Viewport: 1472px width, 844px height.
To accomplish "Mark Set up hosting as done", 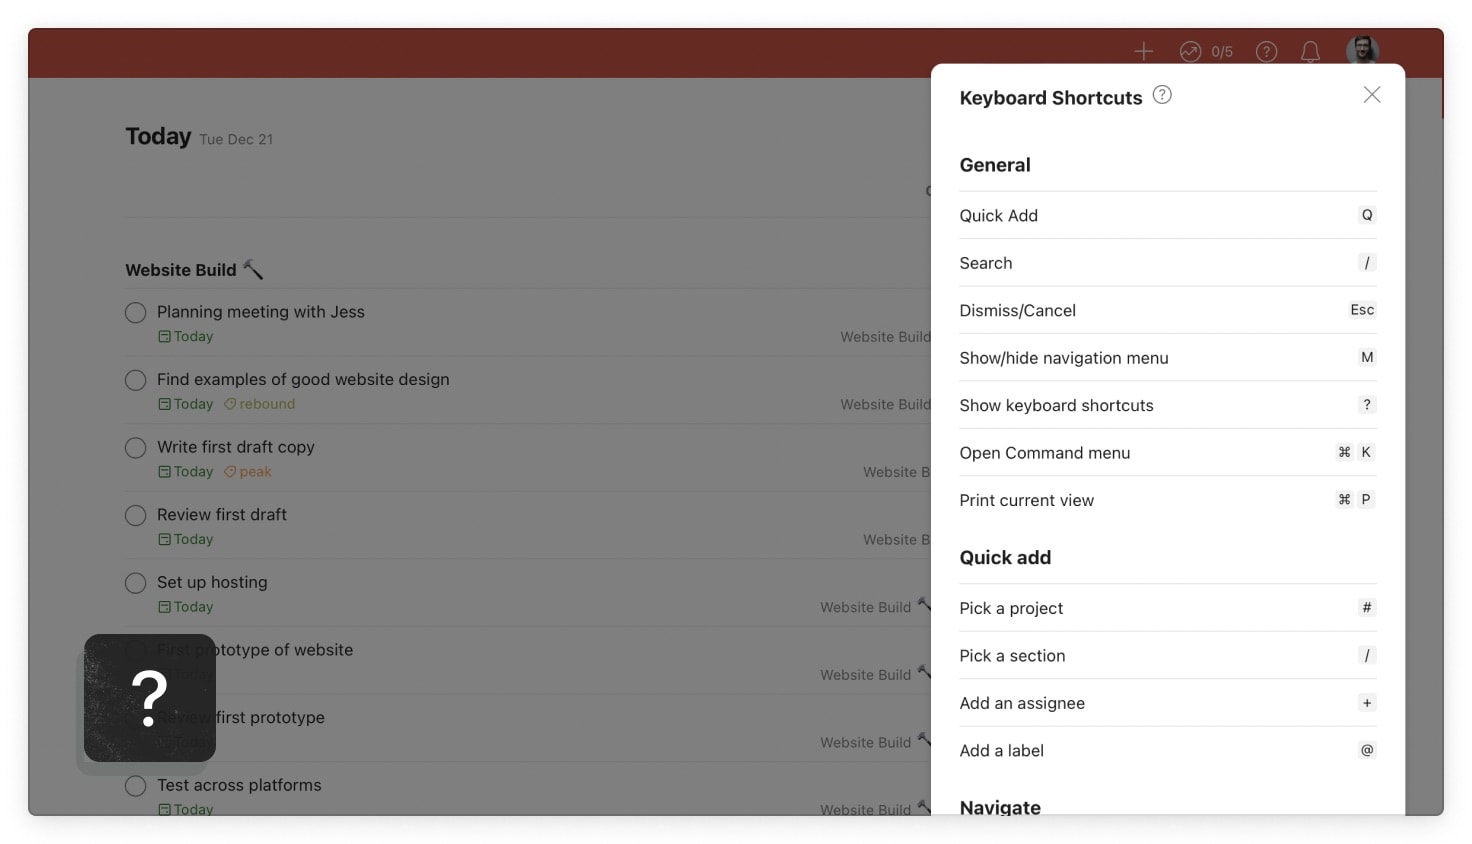I will tap(135, 583).
